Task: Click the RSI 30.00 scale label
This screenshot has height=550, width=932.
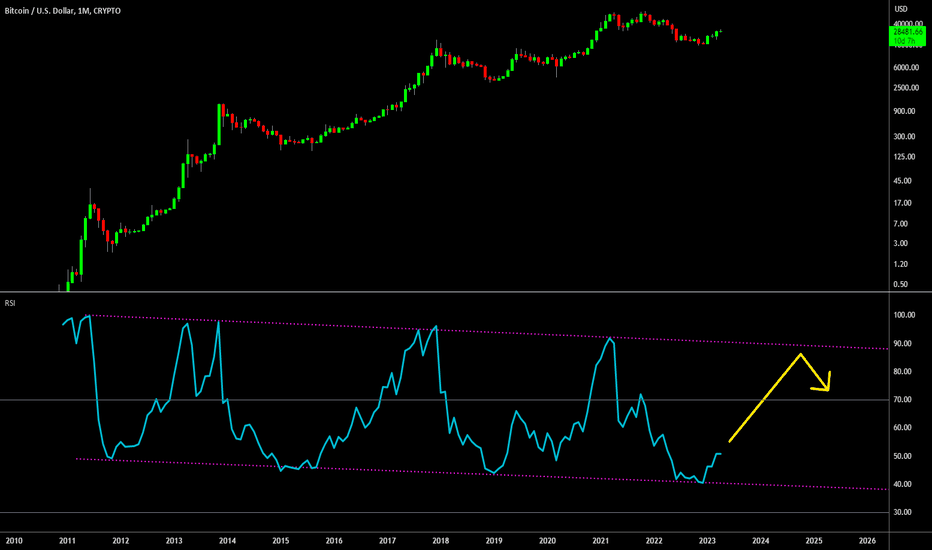Action: tap(903, 512)
